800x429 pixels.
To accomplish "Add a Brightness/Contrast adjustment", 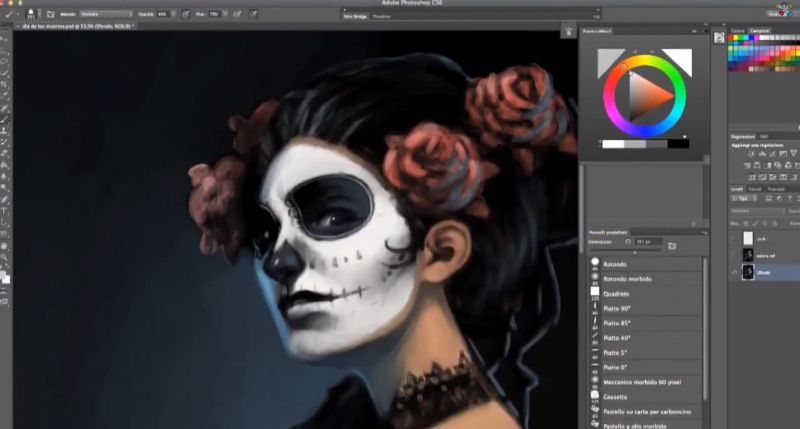I will coord(751,154).
